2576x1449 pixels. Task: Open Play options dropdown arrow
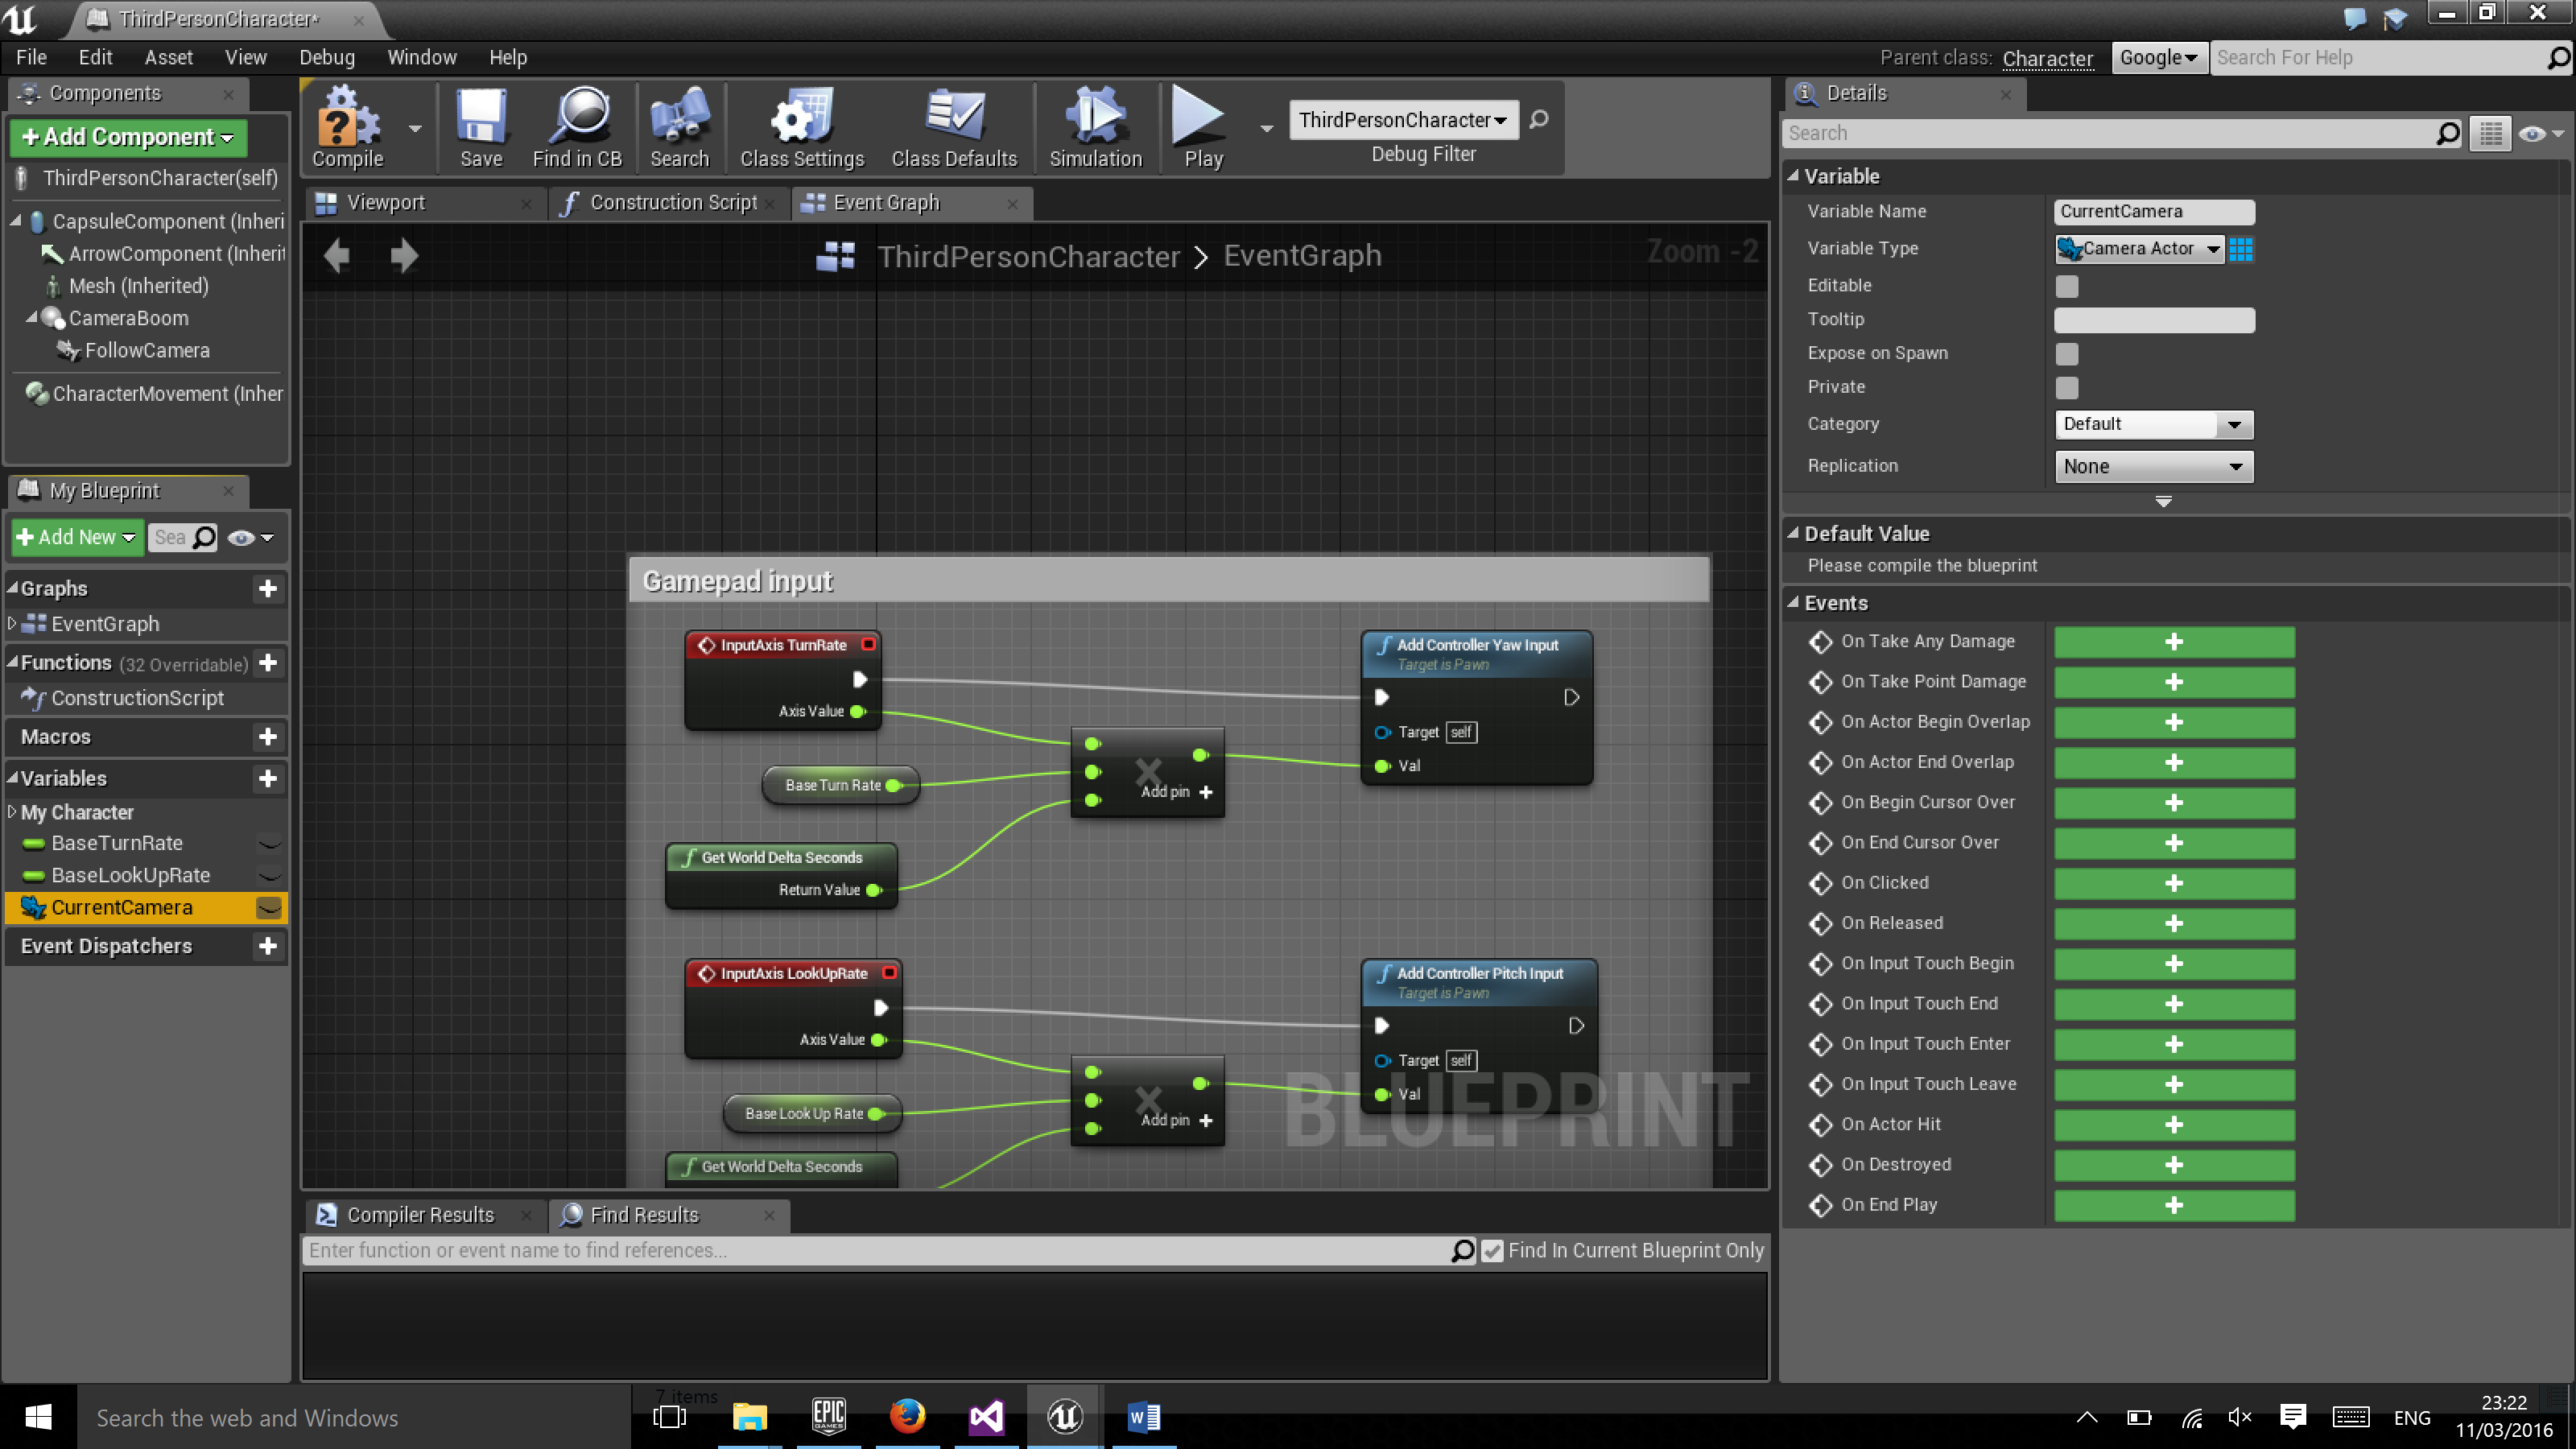click(x=1267, y=128)
